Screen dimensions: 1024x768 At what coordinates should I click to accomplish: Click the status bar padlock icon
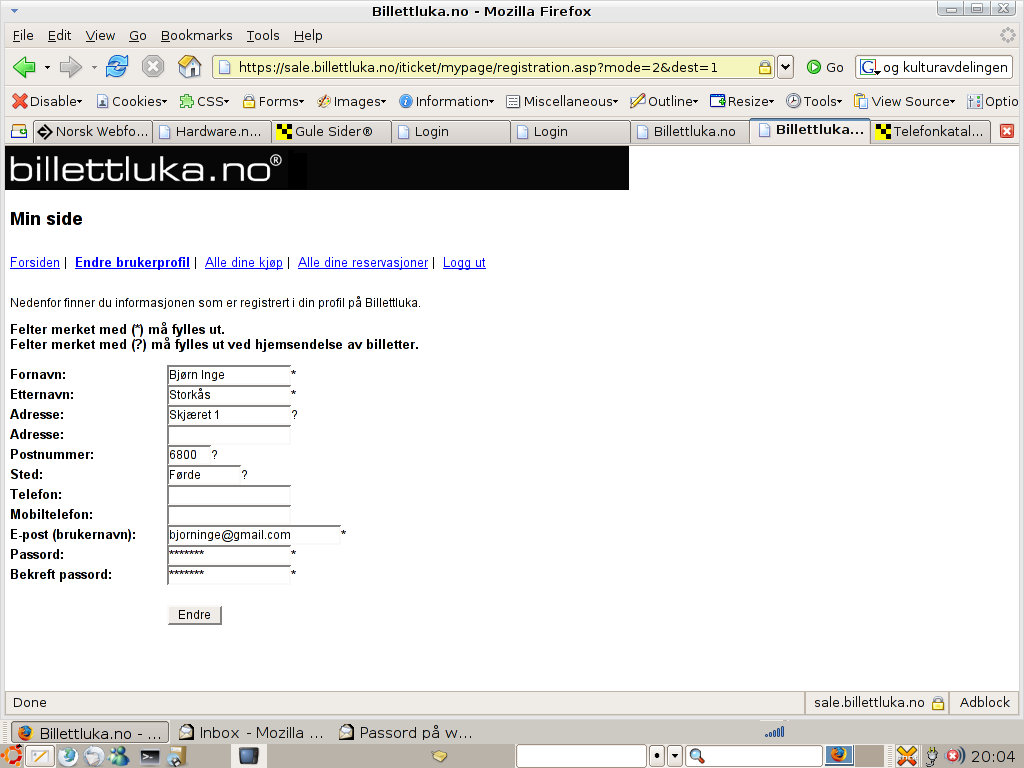point(938,703)
